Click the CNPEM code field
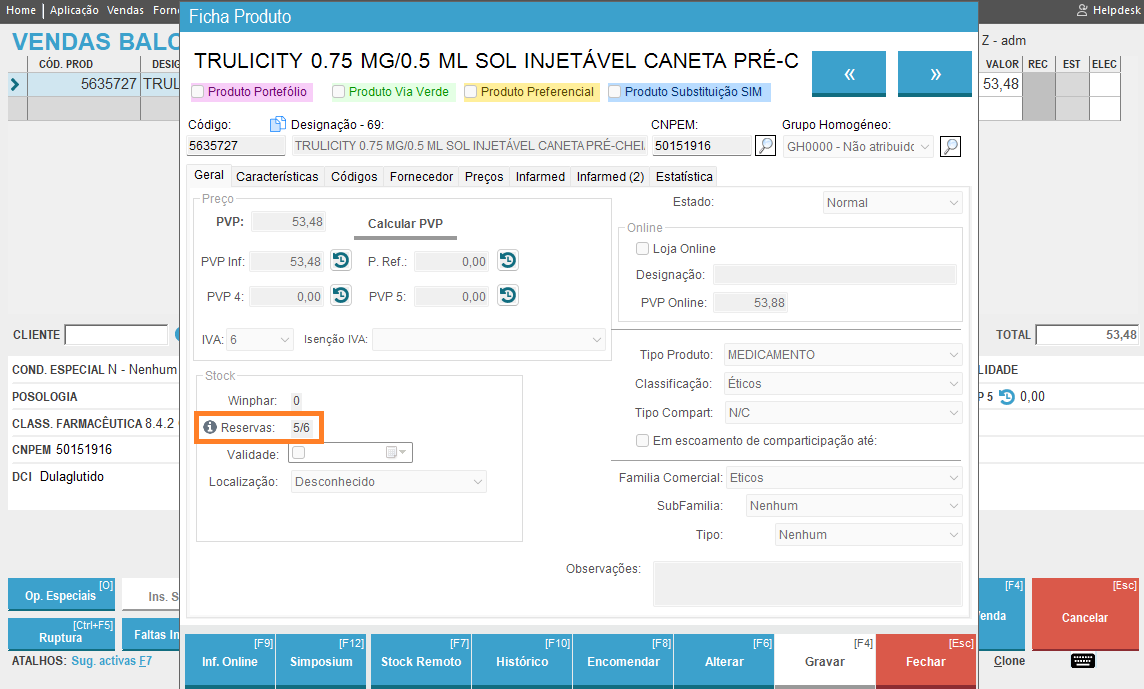 point(701,146)
